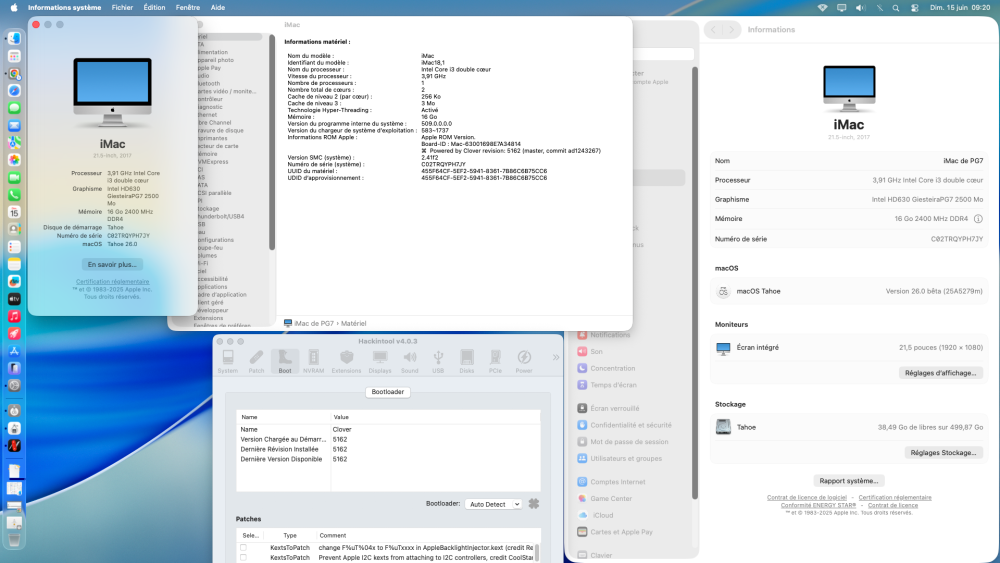This screenshot has height=563, width=1000.
Task: Open Finder from the Dock
Action: tap(14, 38)
